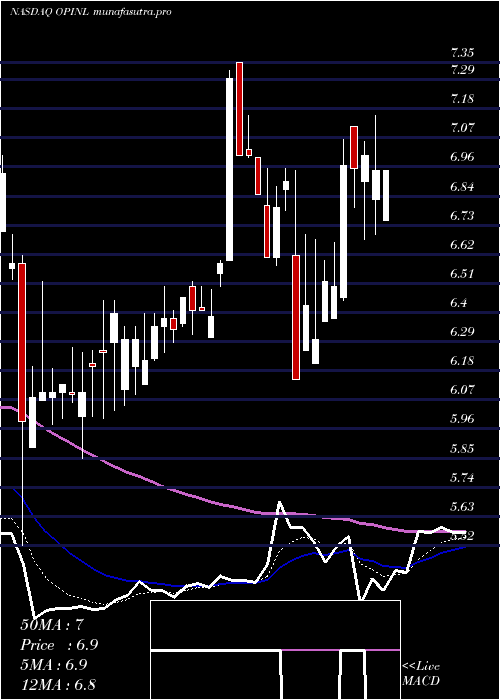Click the 5MA : 6.9 legend text
The width and height of the screenshot is (500, 700).
coord(54,665)
